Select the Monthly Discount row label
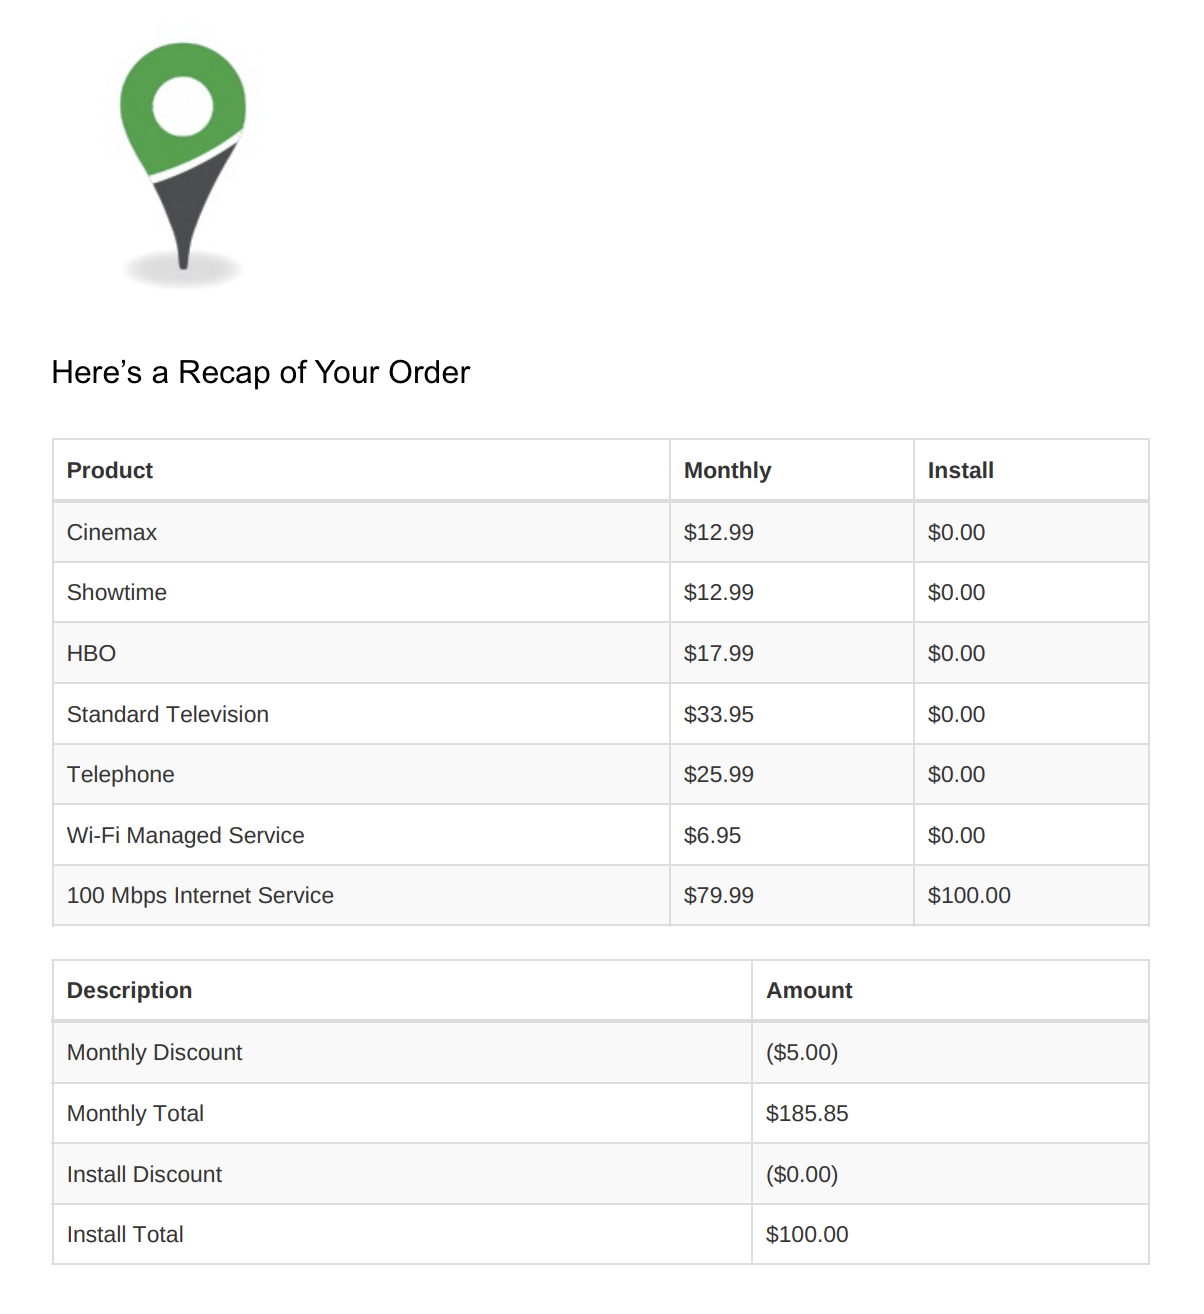 click(155, 1052)
